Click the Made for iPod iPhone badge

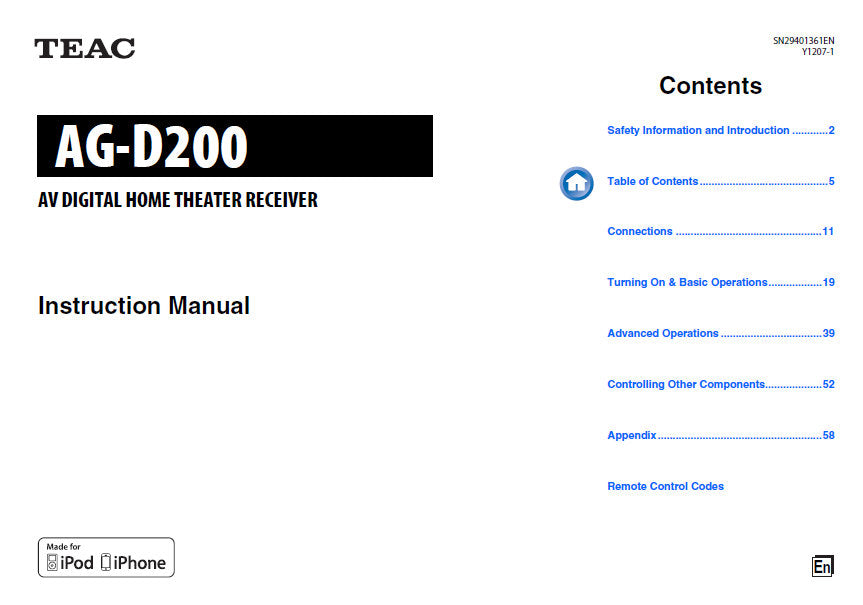[106, 557]
